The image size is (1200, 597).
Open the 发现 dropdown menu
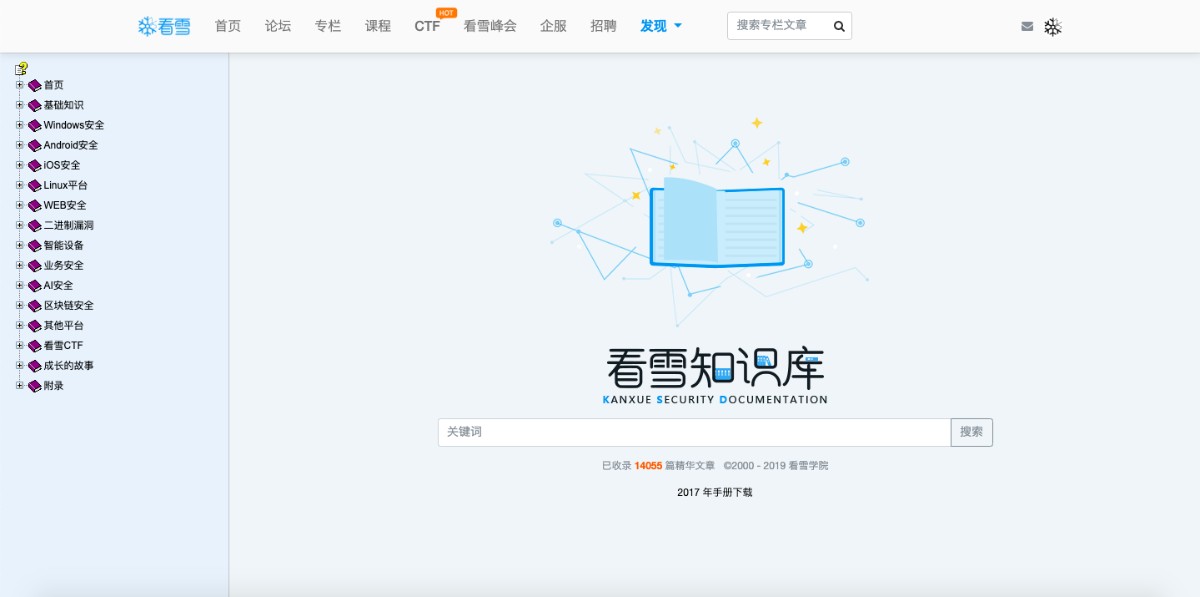(x=661, y=26)
